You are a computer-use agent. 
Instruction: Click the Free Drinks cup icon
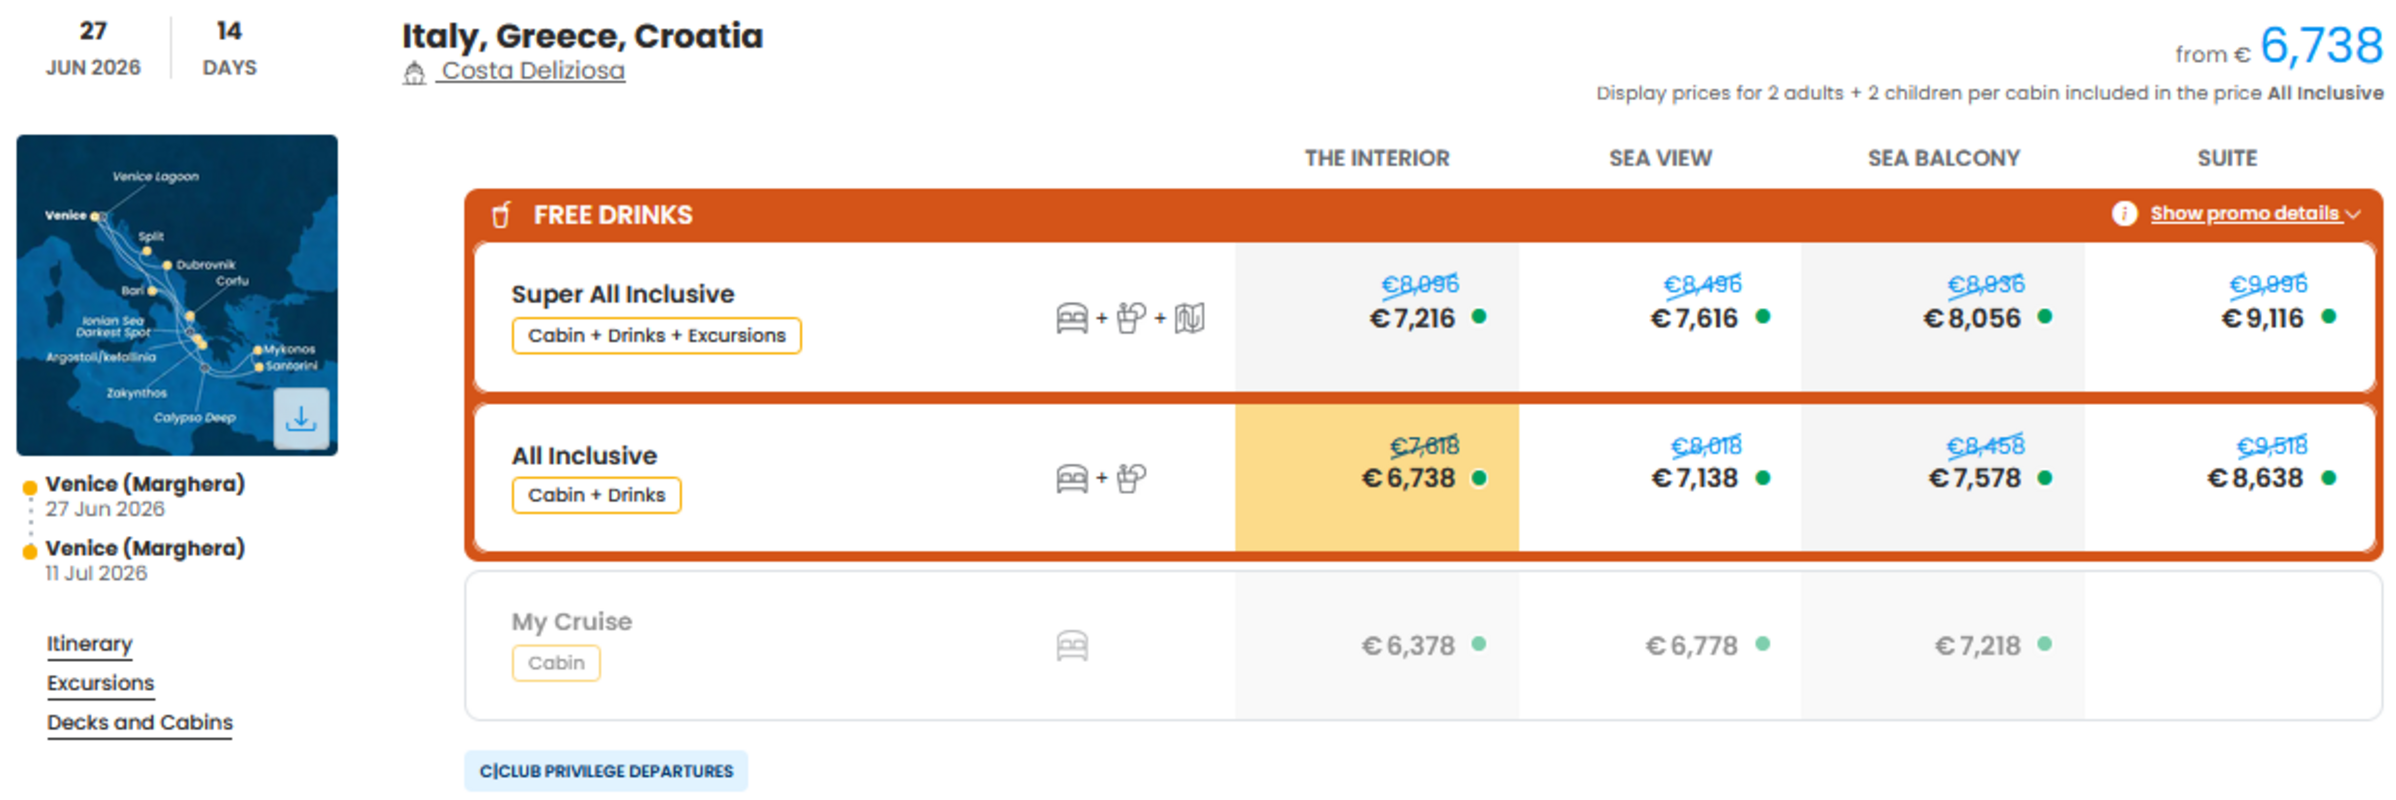pyautogui.click(x=502, y=215)
